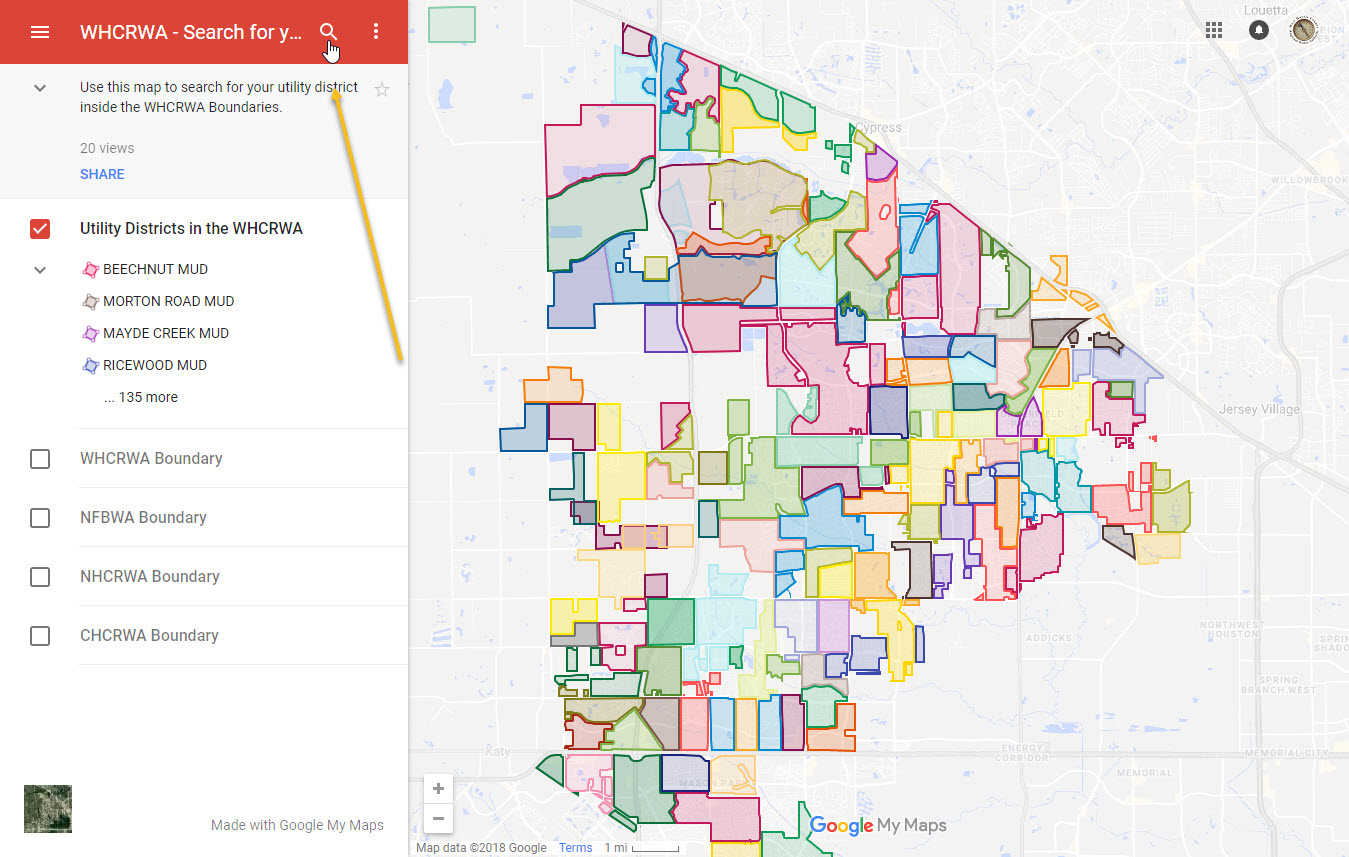Viewport: 1349px width, 857px height.
Task: Click the MORTON ROAD MUD polygon icon
Action: [90, 301]
